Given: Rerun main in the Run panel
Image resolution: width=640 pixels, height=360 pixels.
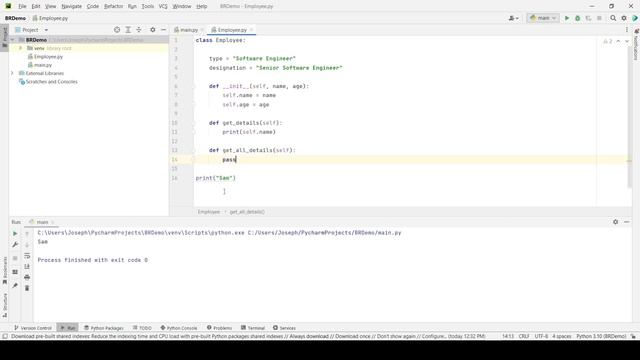Looking at the screenshot, I should coord(15,233).
